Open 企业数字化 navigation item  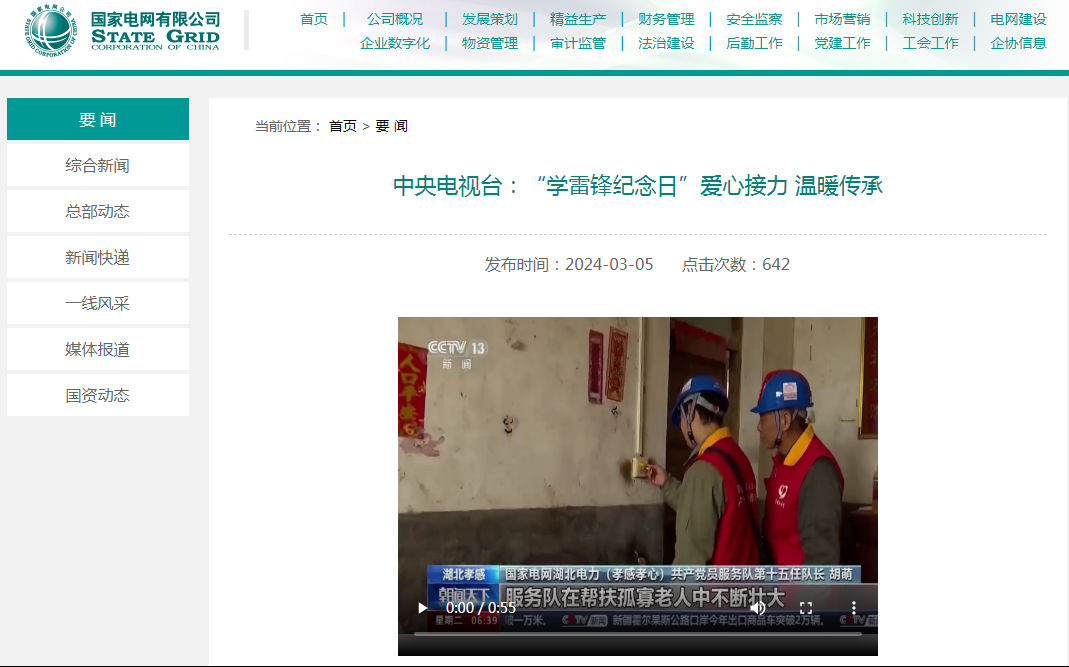[395, 43]
